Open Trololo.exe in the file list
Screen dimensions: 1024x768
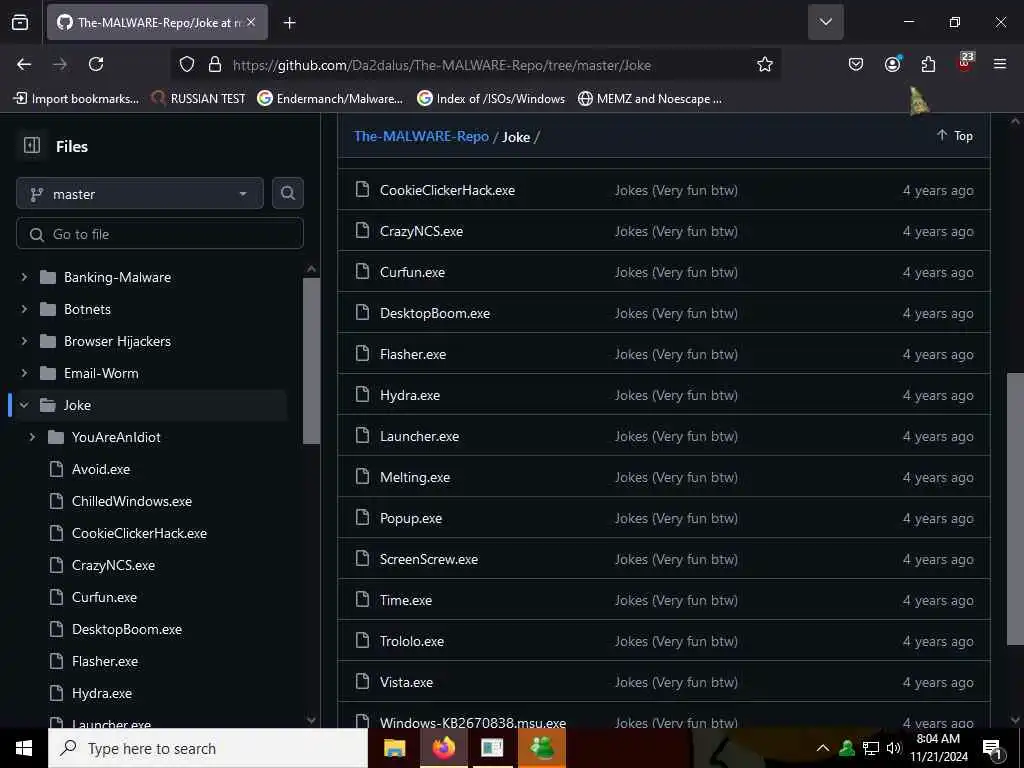(x=411, y=641)
